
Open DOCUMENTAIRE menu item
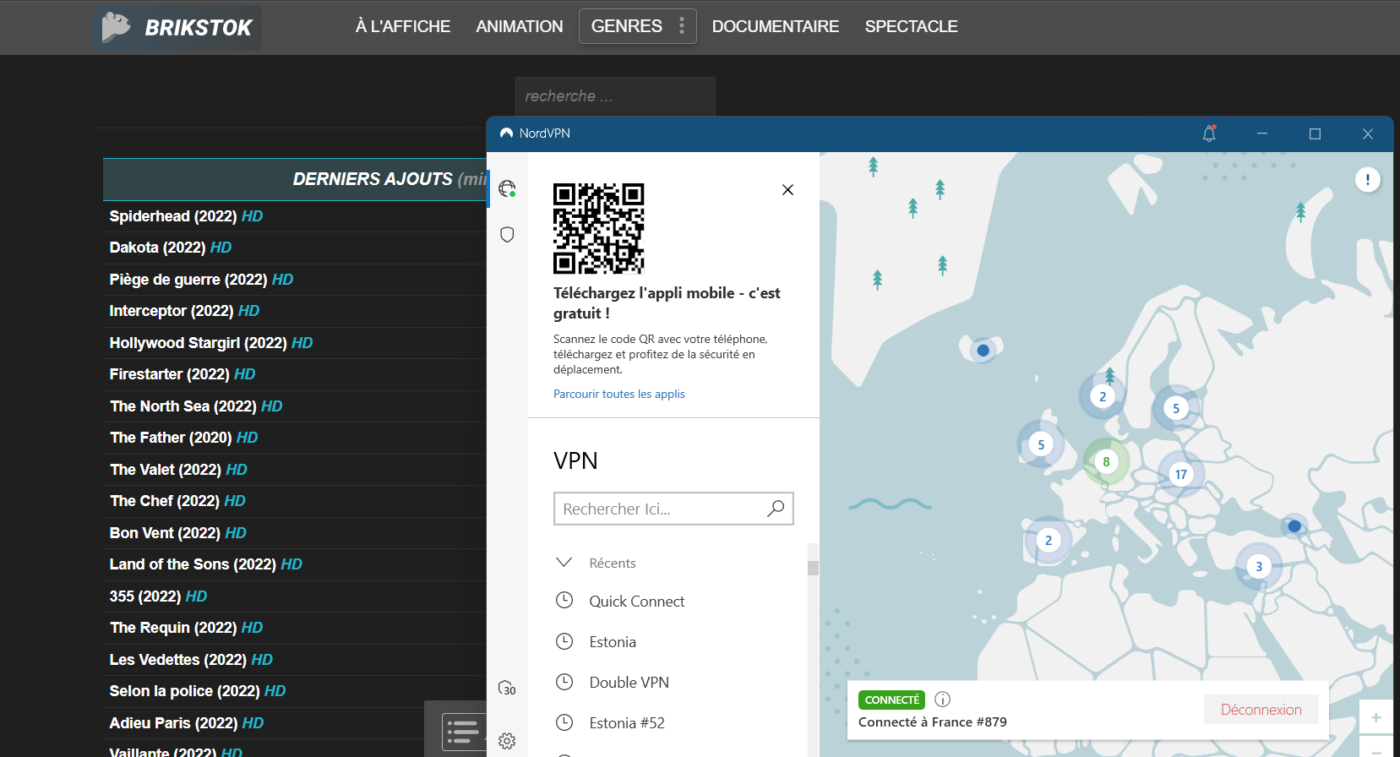776,27
